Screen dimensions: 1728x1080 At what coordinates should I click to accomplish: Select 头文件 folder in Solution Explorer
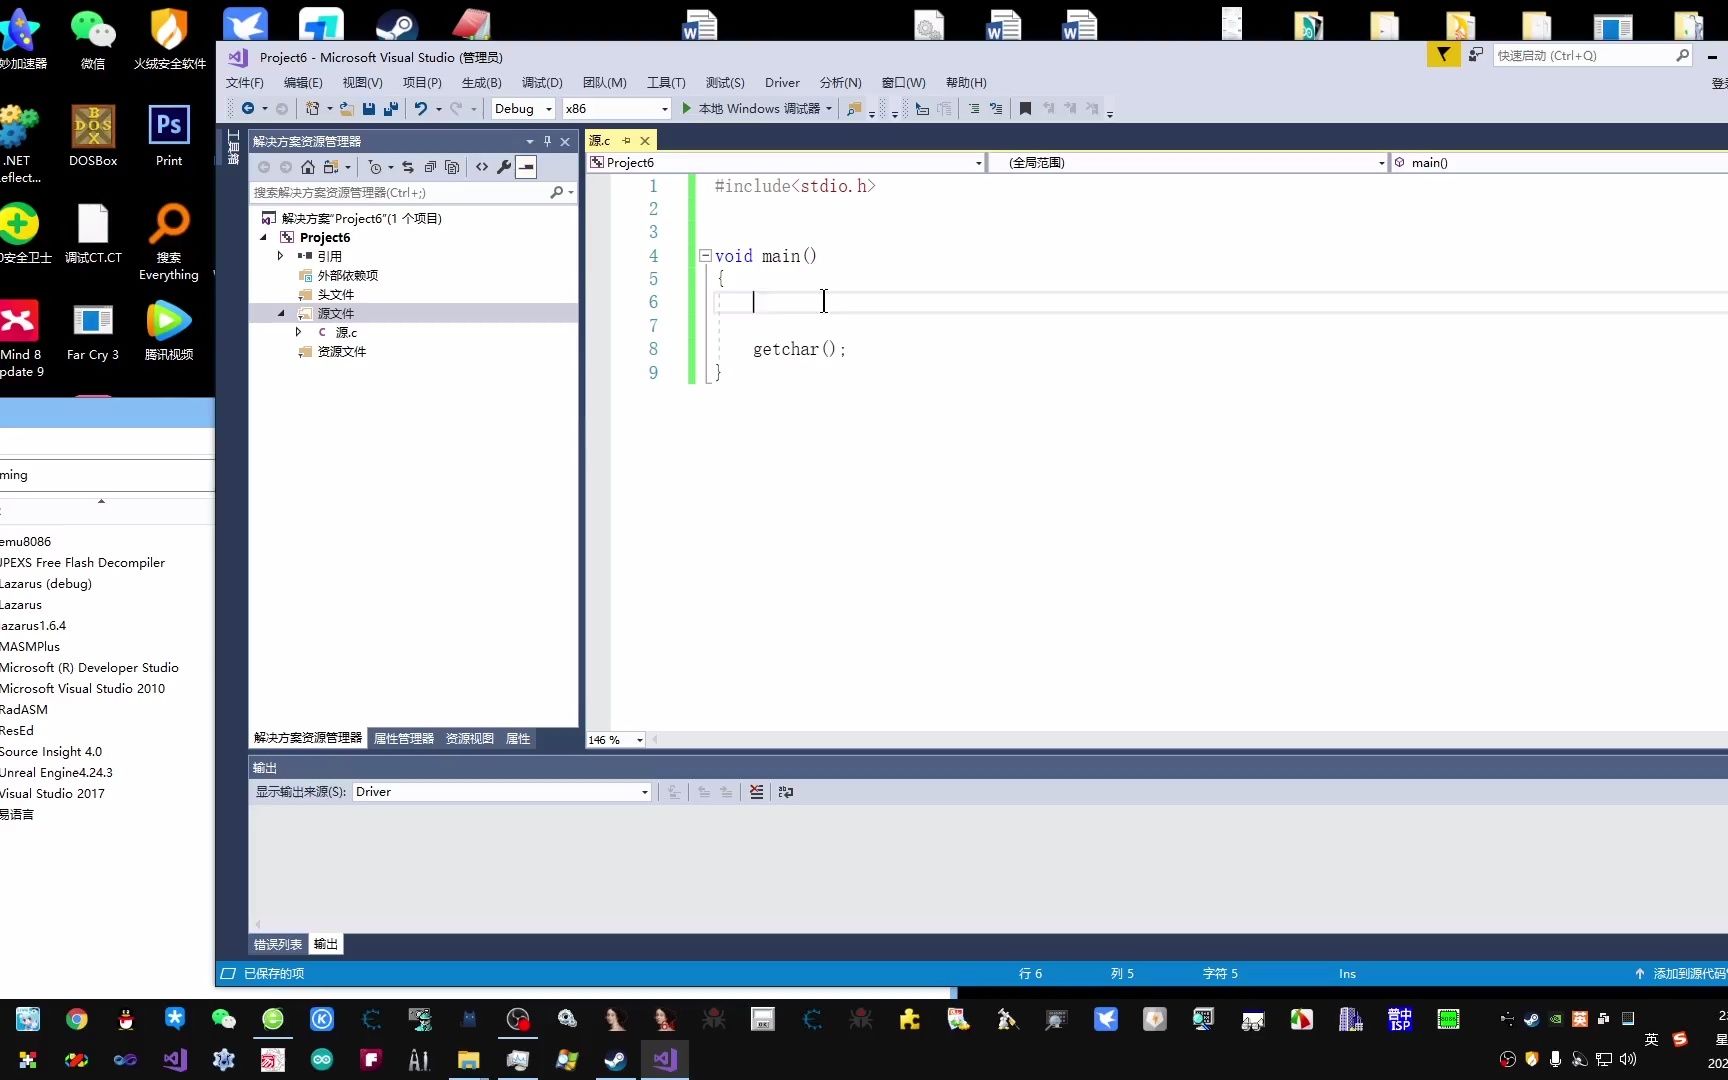(x=336, y=295)
